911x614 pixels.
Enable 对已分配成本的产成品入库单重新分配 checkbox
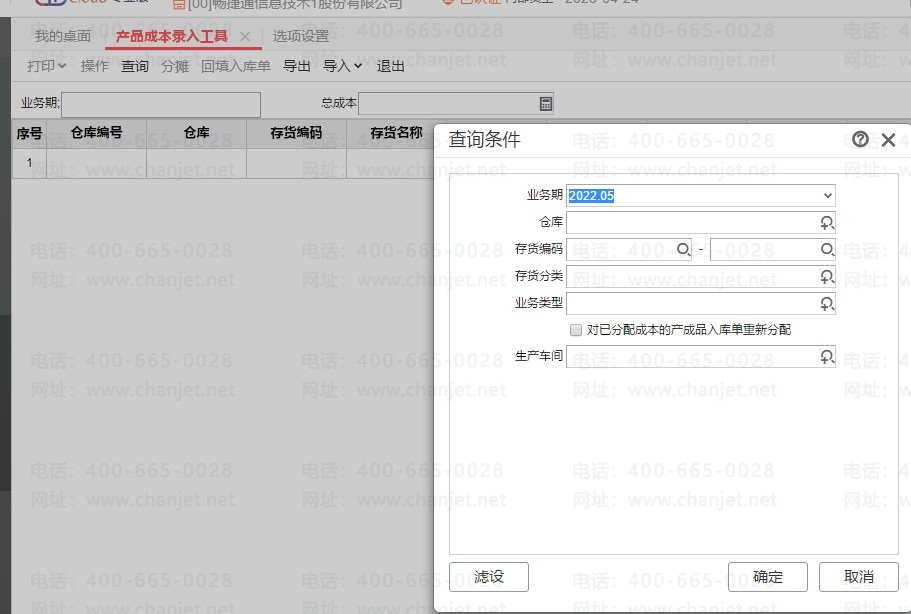[576, 330]
